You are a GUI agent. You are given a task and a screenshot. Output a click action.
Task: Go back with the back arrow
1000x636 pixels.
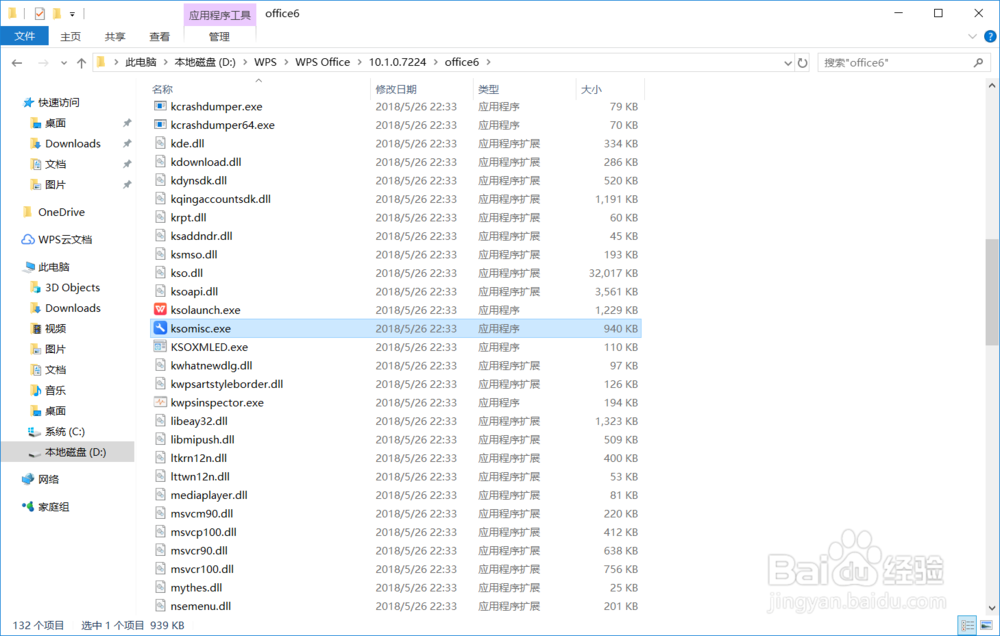[x=17, y=63]
